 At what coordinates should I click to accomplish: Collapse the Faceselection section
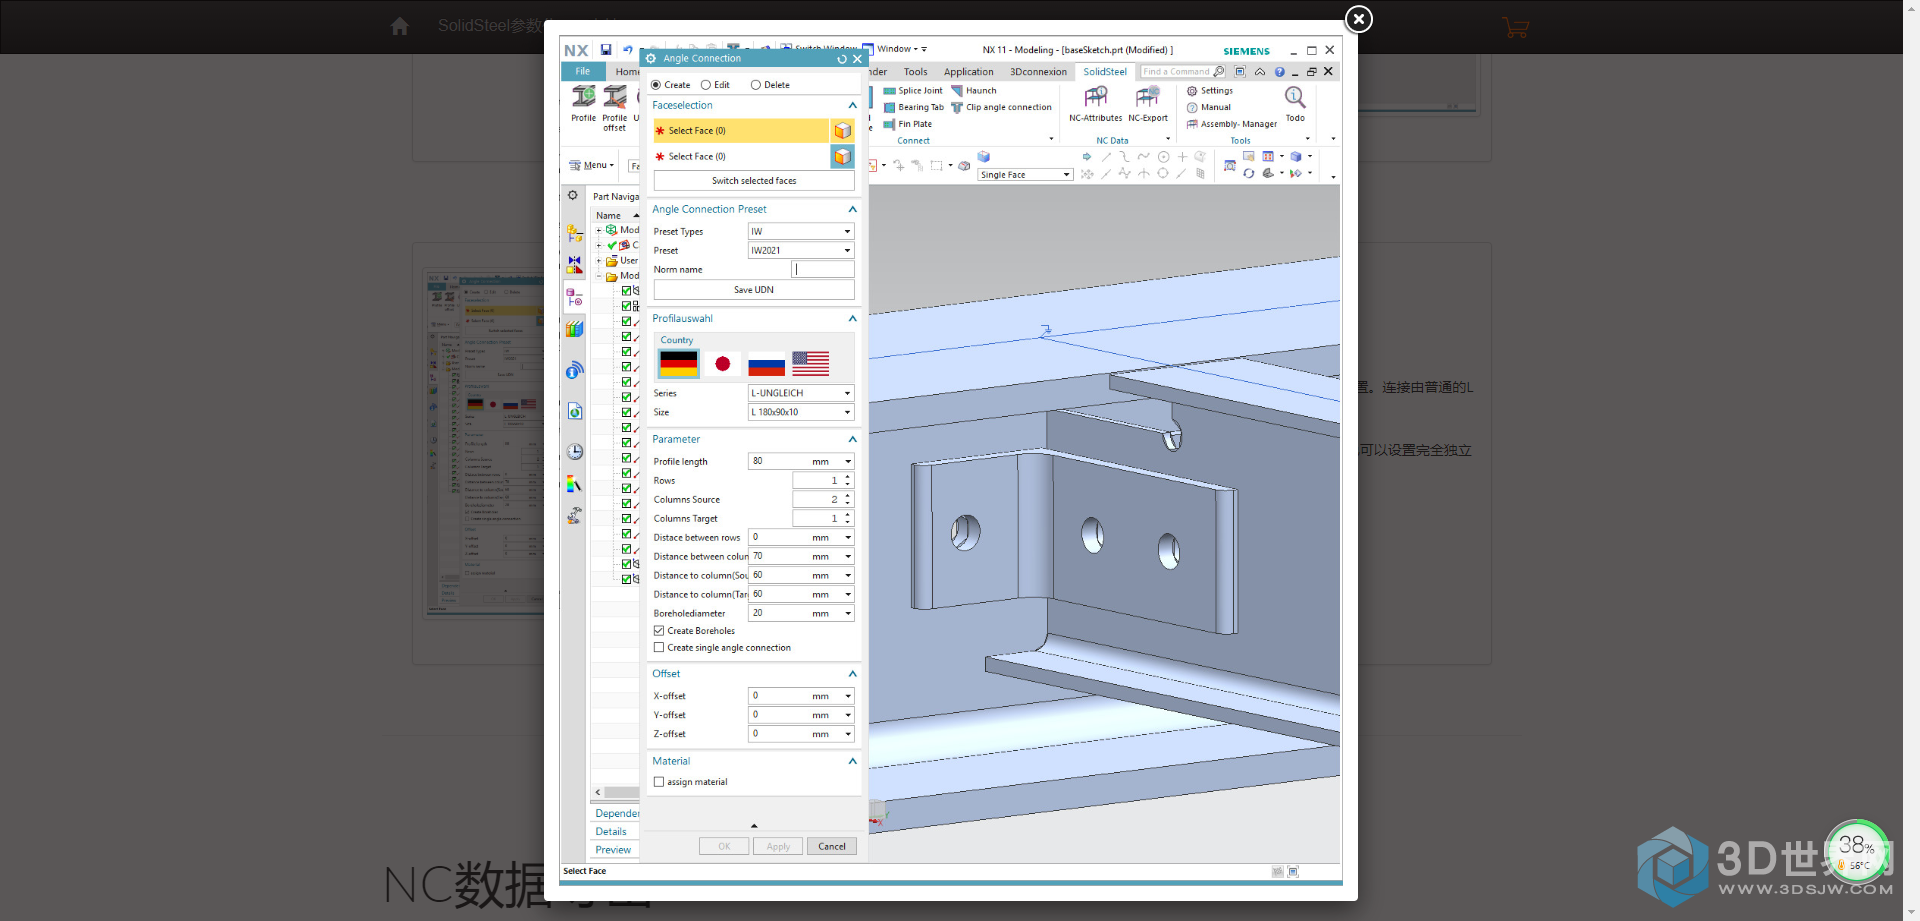[x=853, y=106]
